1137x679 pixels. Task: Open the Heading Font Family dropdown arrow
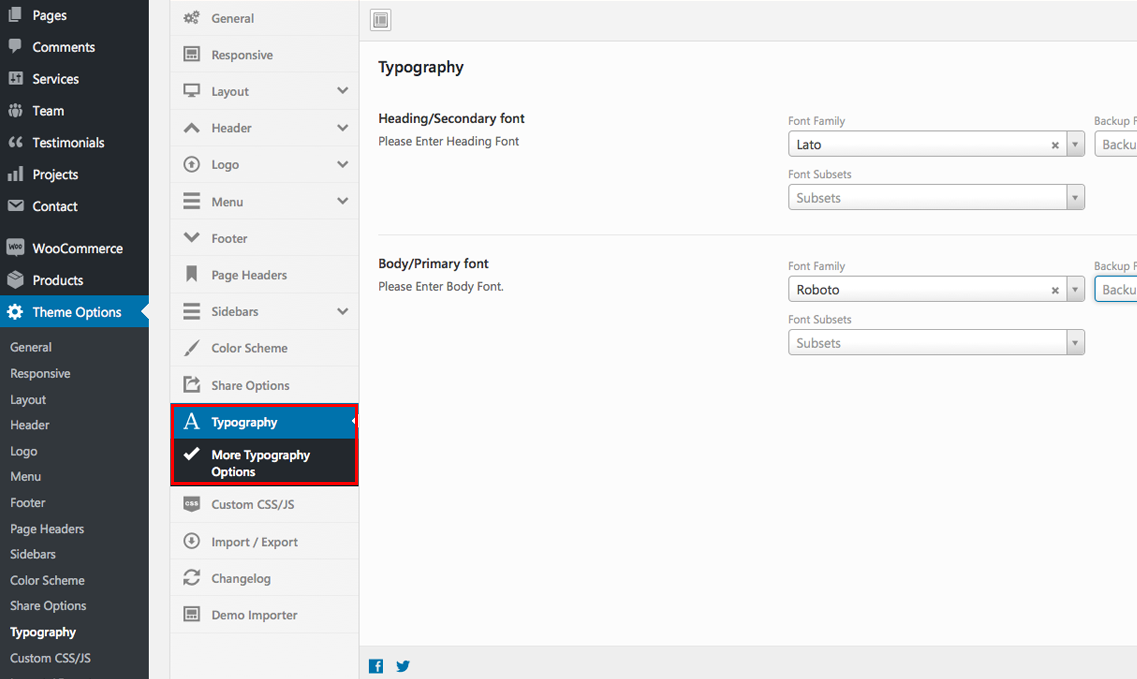(x=1075, y=144)
